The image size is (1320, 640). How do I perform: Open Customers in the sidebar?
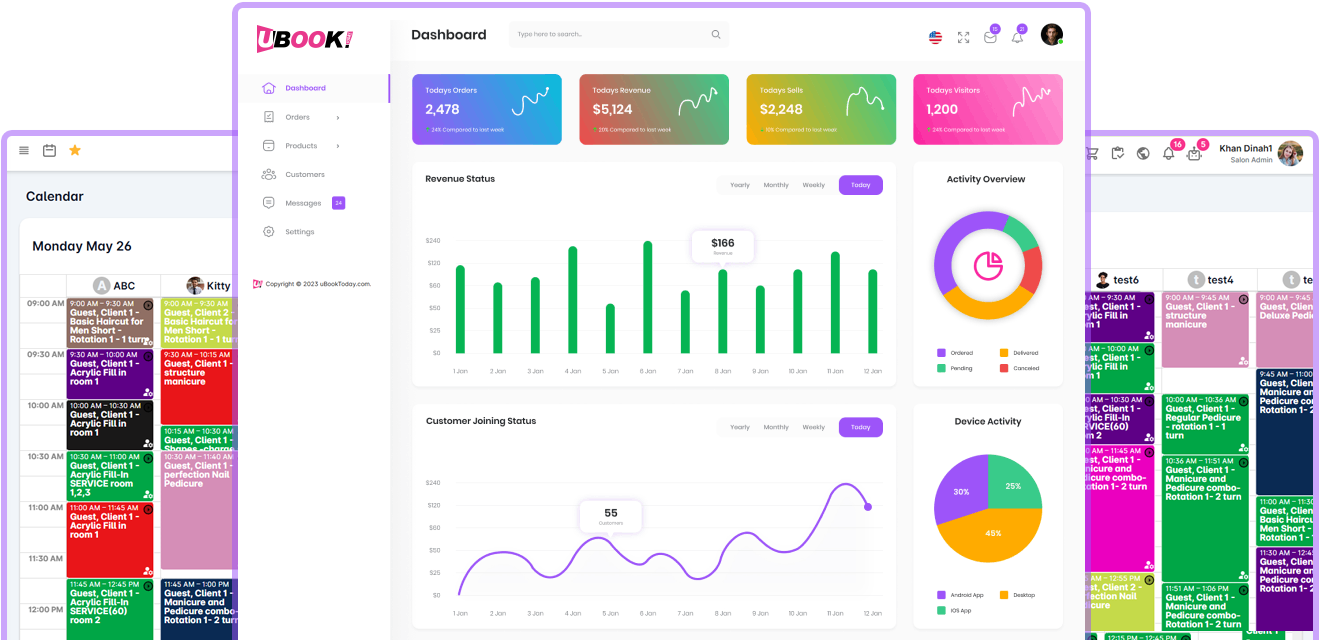click(x=304, y=175)
